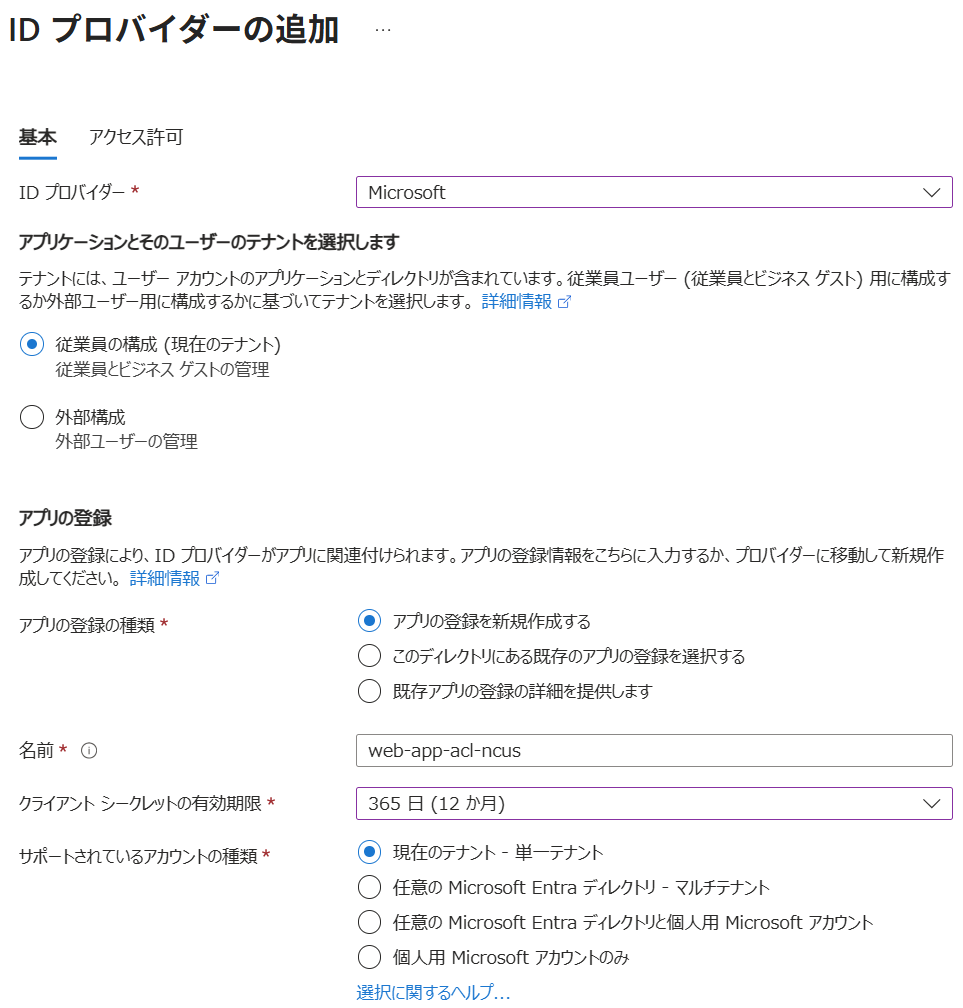963x1008 pixels.
Task: Click the 従業員とビジネス ゲストの管理 description
Action: 162,370
